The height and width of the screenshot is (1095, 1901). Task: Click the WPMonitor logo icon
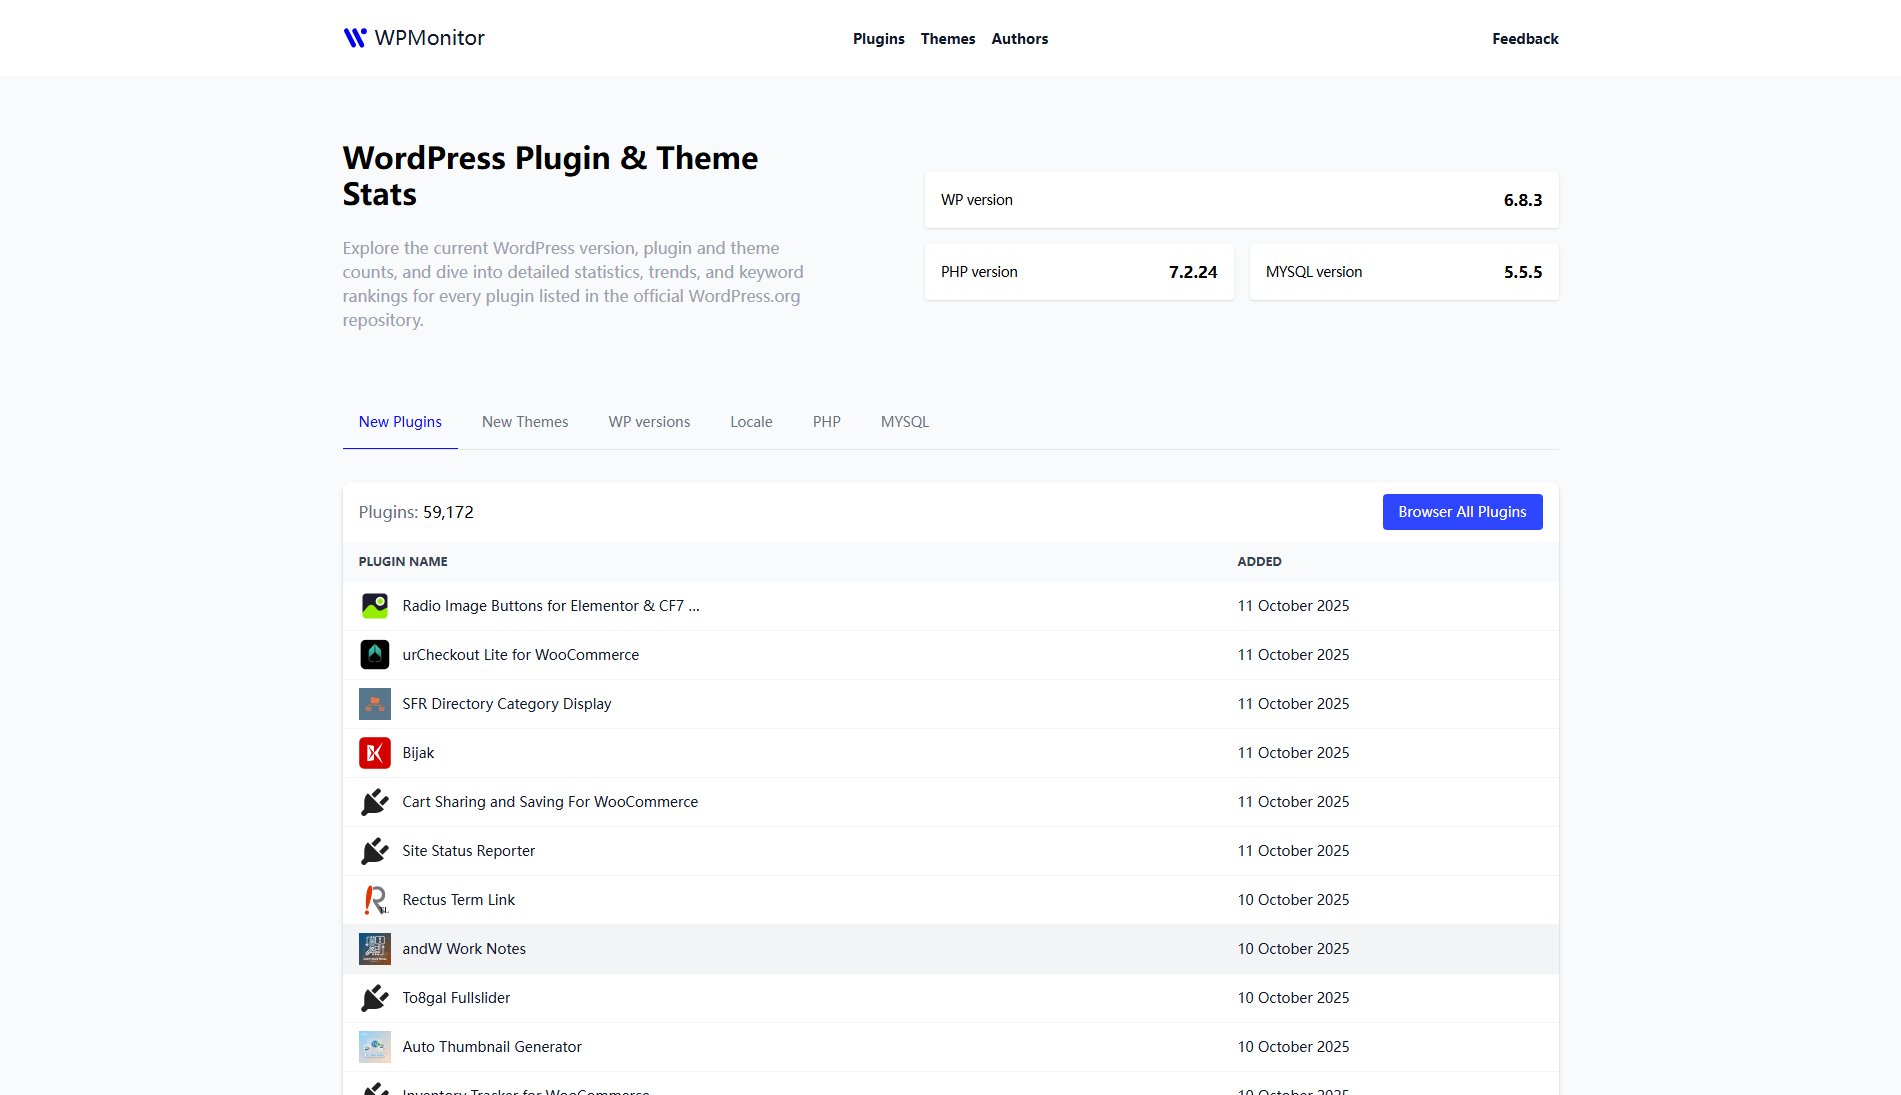[355, 38]
